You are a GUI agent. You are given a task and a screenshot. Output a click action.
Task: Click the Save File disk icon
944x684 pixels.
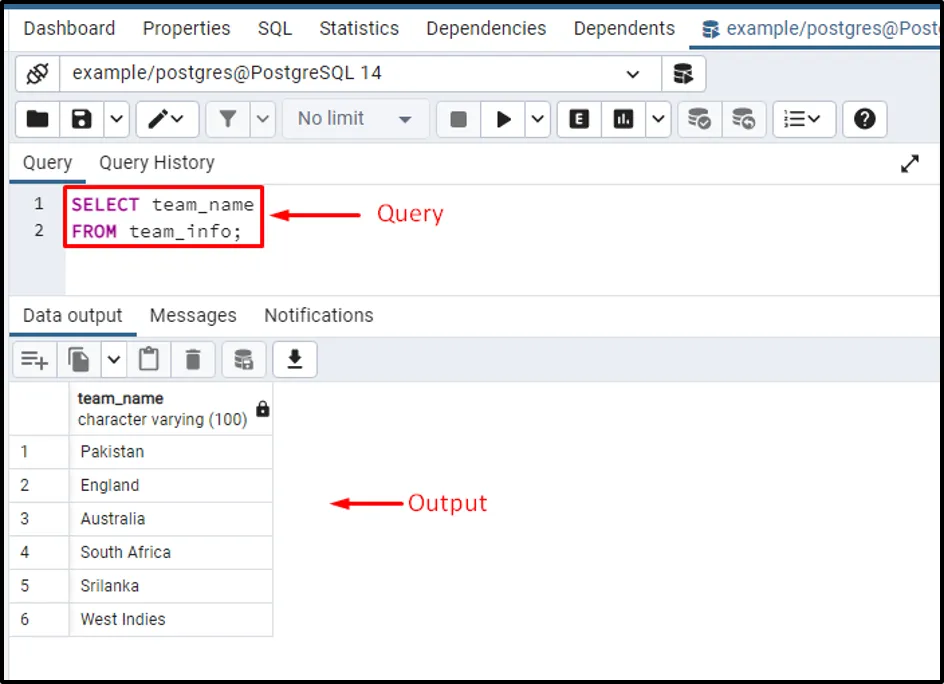[x=82, y=119]
